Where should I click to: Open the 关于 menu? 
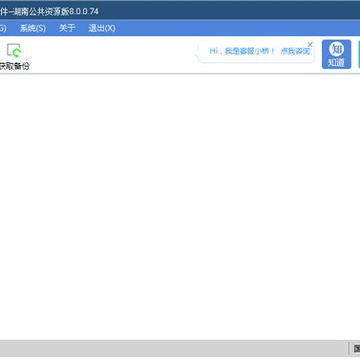pos(67,28)
